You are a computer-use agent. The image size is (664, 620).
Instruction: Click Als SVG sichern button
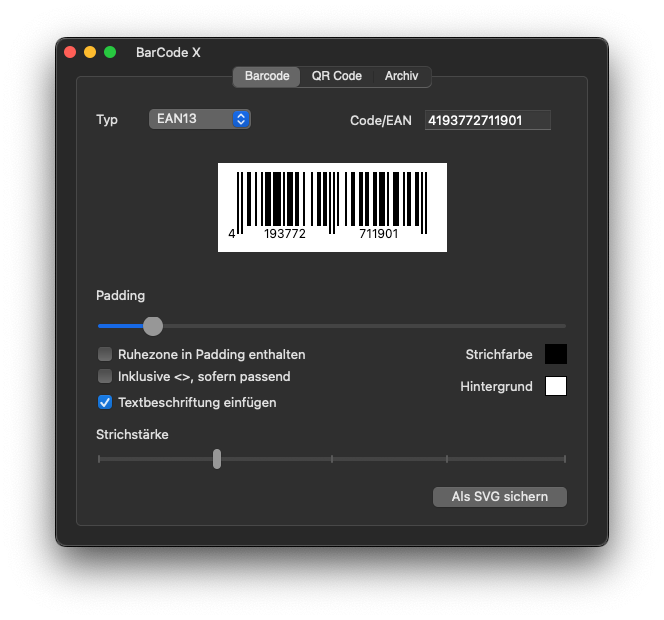(500, 497)
